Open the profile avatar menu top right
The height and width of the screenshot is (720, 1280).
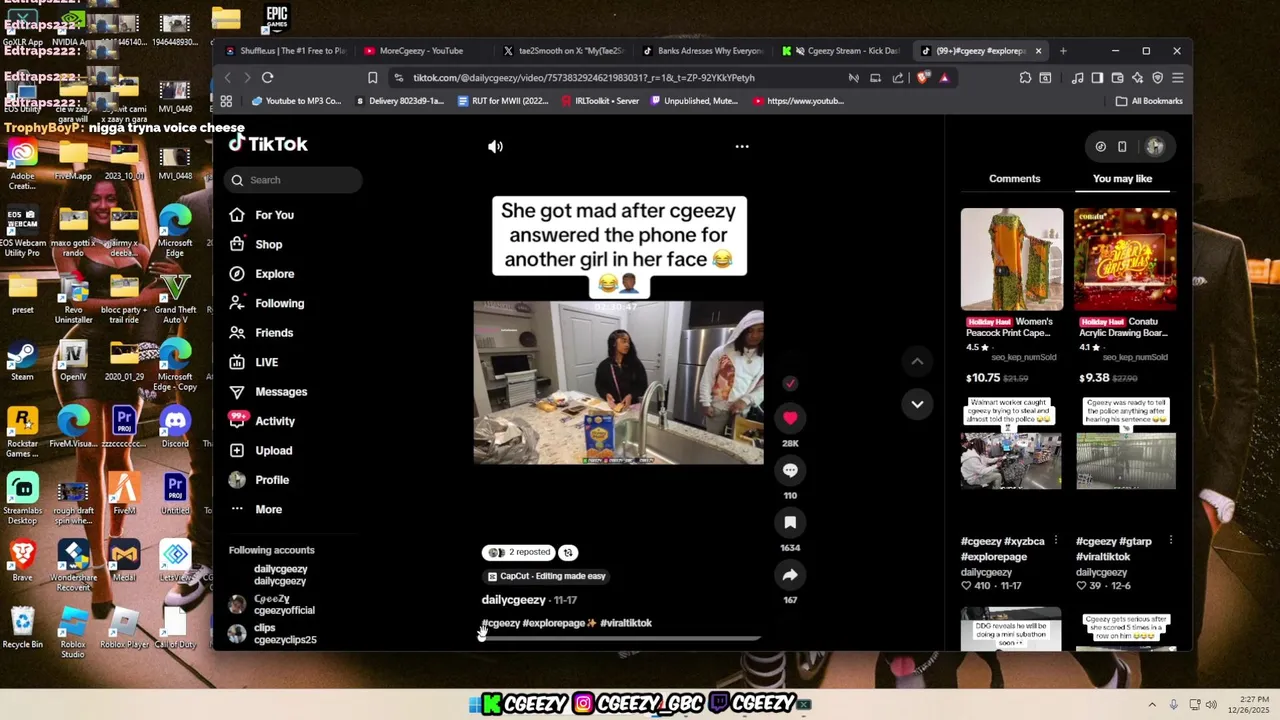click(x=1155, y=147)
